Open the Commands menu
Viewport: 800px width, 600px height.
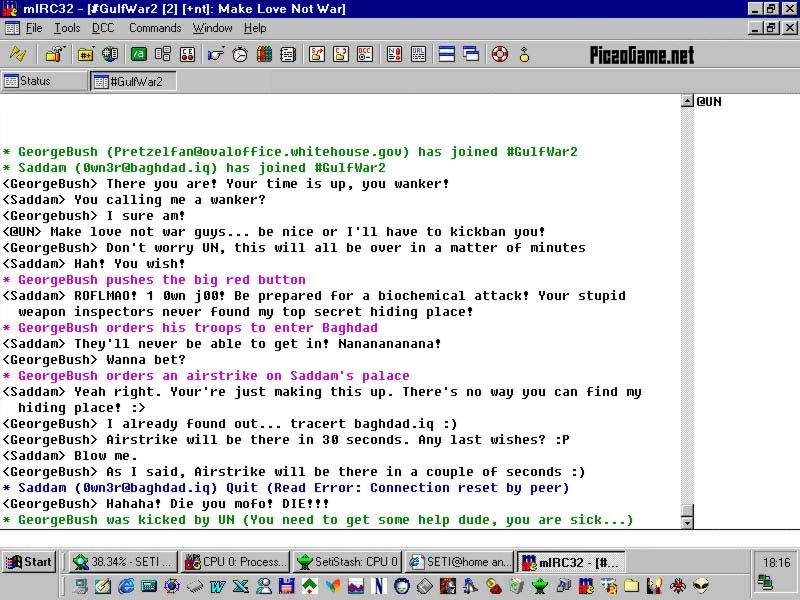click(155, 28)
